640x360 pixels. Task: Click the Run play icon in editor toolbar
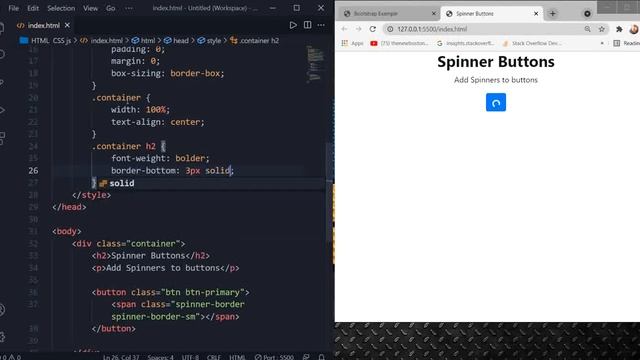(293, 25)
